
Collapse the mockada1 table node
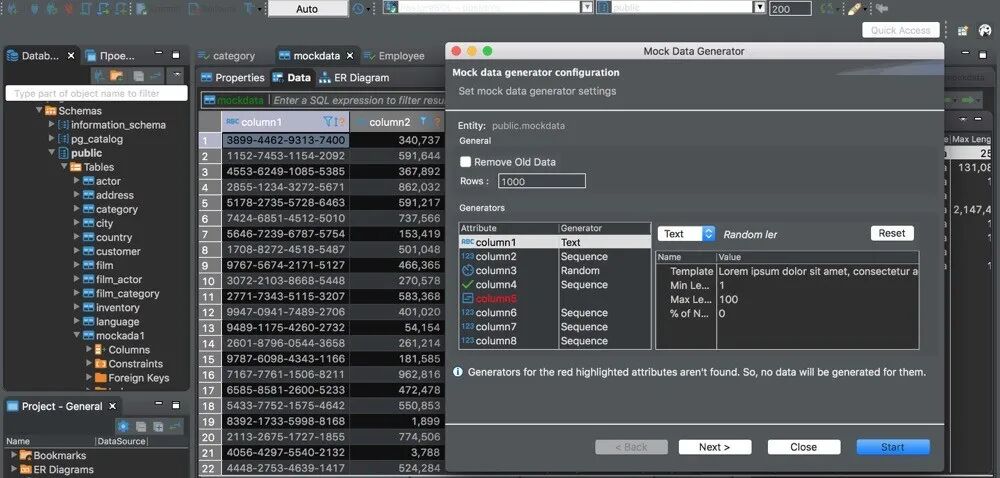pos(77,335)
